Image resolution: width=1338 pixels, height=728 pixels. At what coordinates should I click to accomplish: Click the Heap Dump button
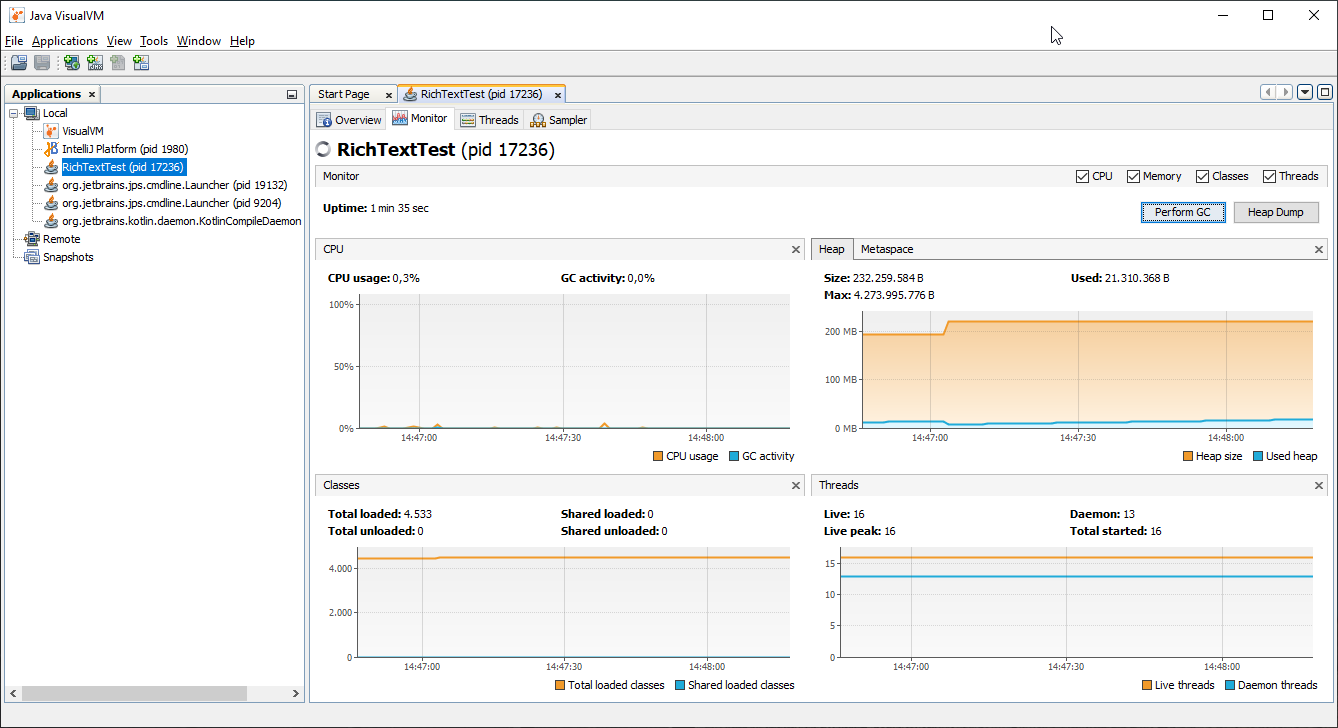point(1276,212)
